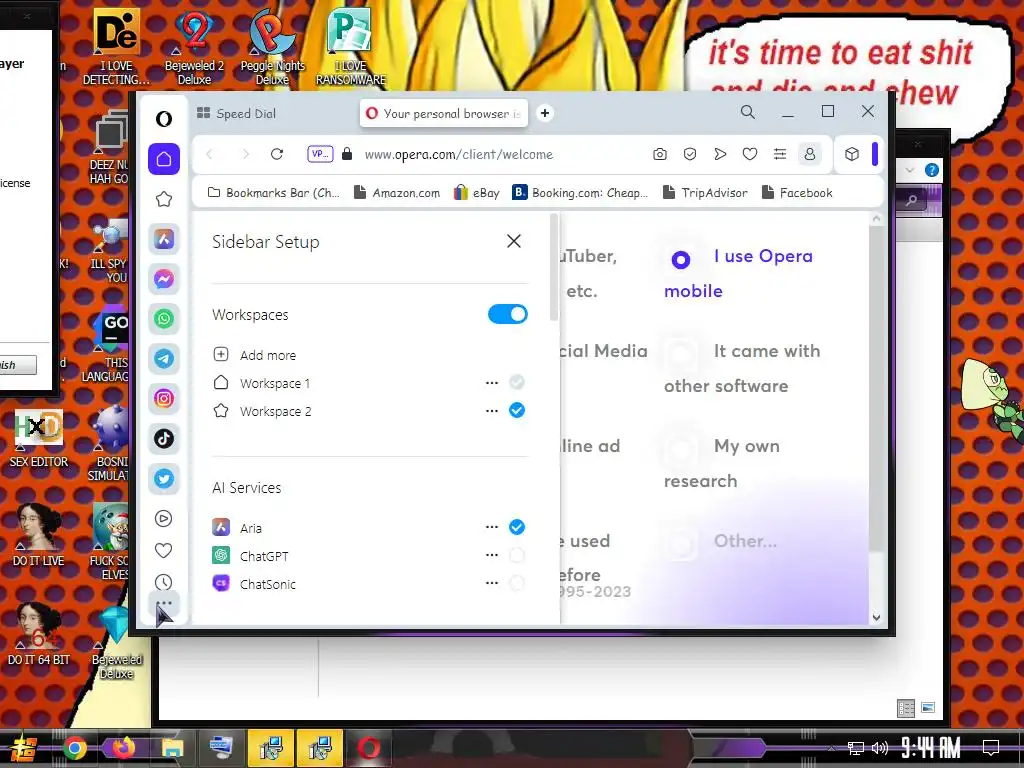Enable the ChatGPT checkbox
This screenshot has height=768, width=1024.
click(x=517, y=555)
